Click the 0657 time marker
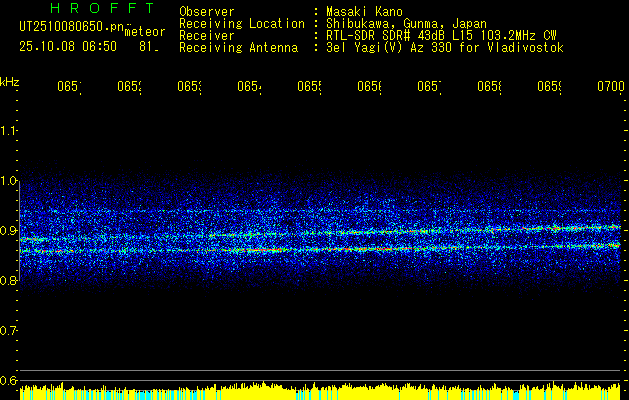The width and height of the screenshot is (629, 400). pos(430,87)
